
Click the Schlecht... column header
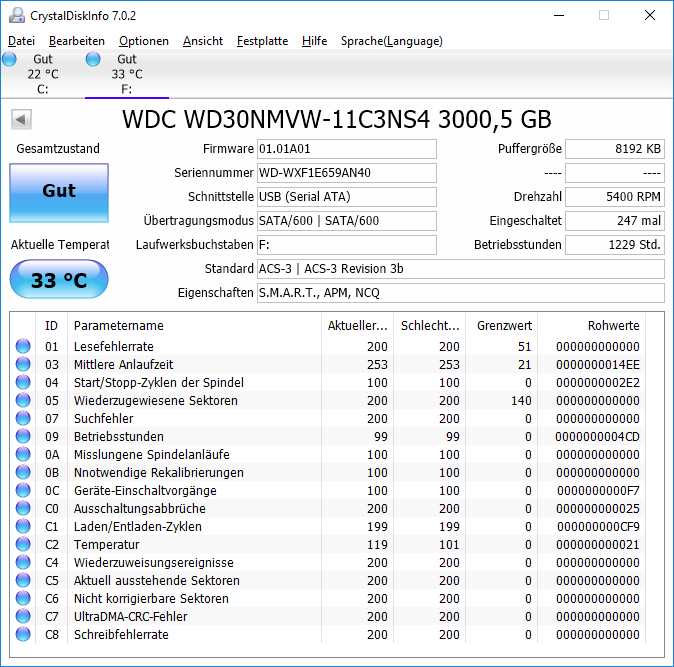click(x=430, y=326)
